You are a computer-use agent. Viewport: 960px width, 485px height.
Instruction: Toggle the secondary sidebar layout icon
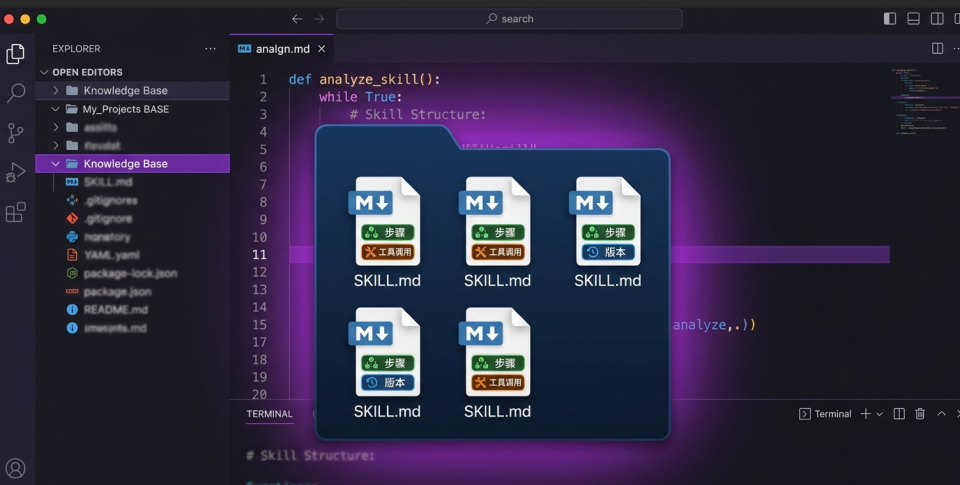pos(937,19)
